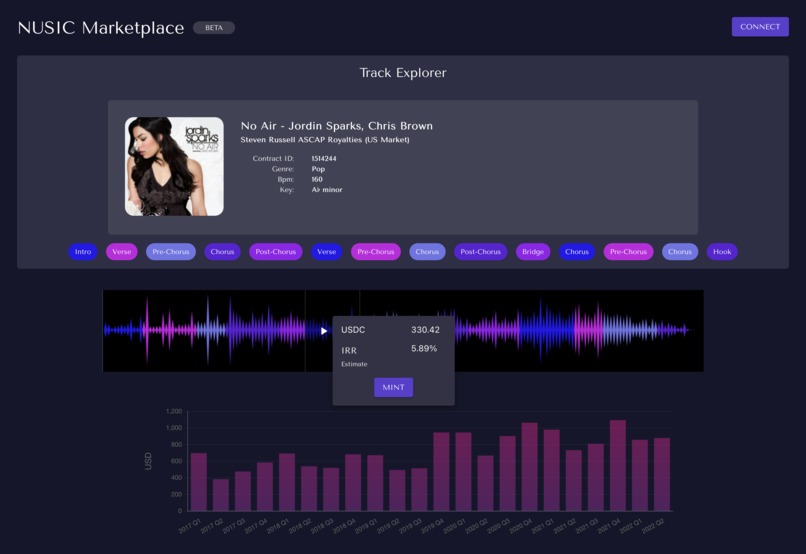
Task: Click the 1,200 y-axis label
Action: [174, 411]
